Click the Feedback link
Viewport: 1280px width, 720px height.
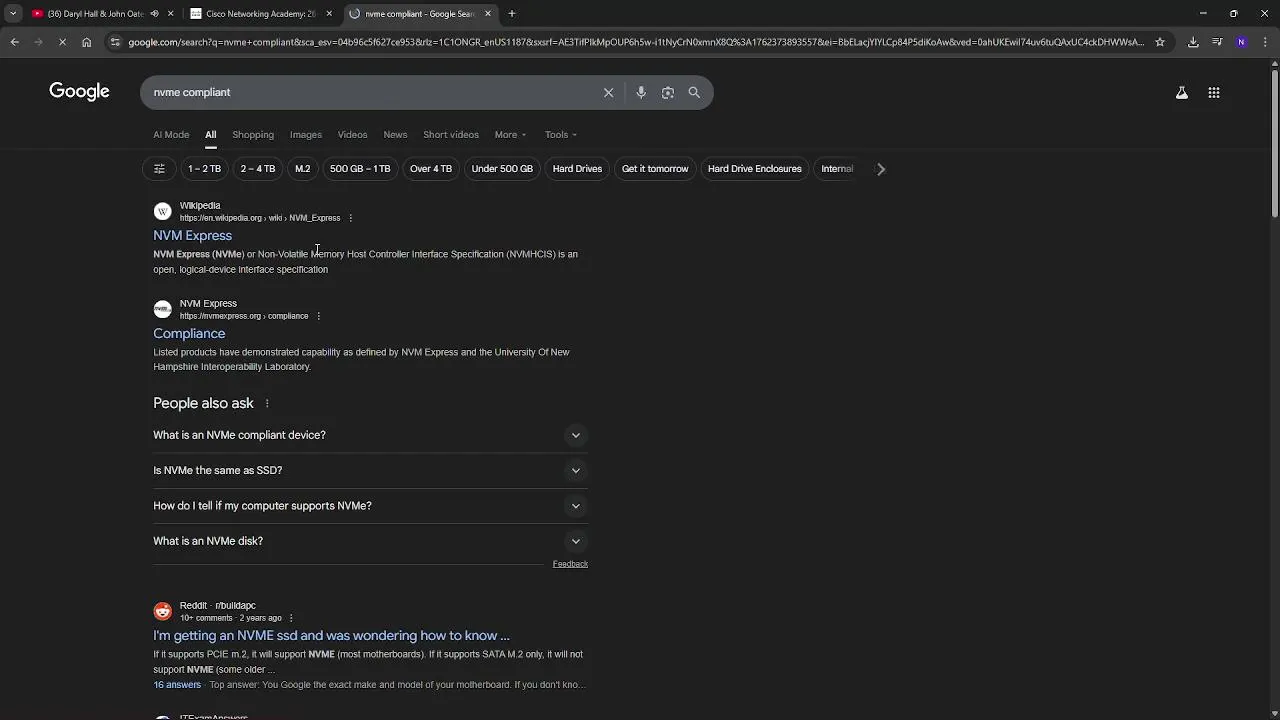pyautogui.click(x=570, y=564)
